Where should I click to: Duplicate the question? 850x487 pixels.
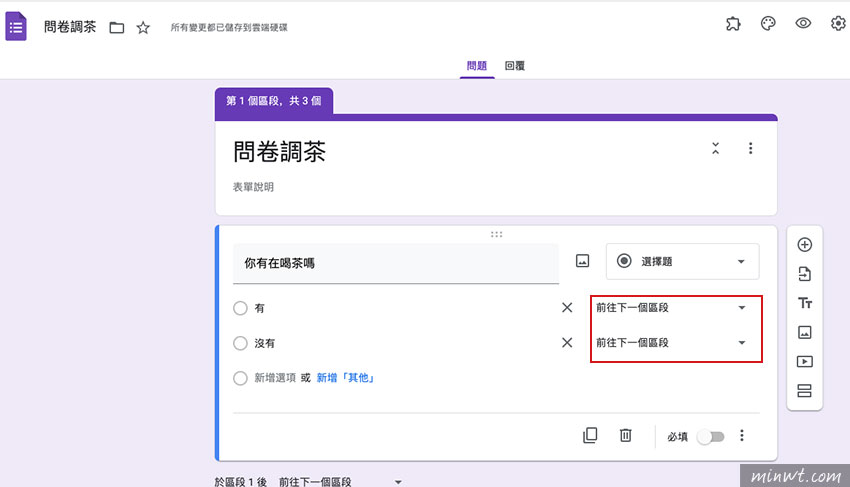click(x=590, y=435)
